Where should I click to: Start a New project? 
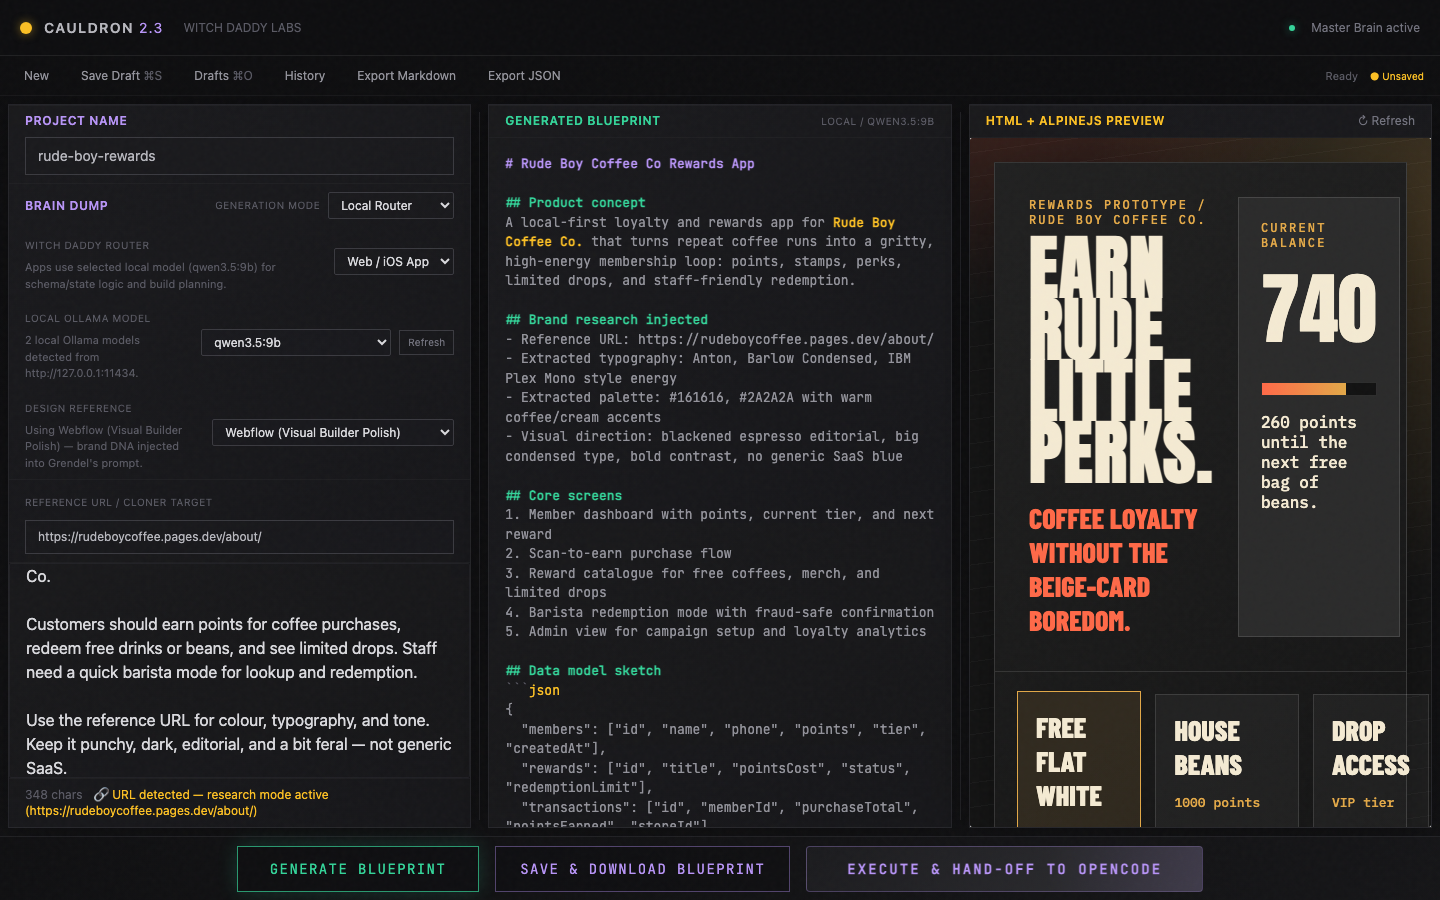coord(37,76)
